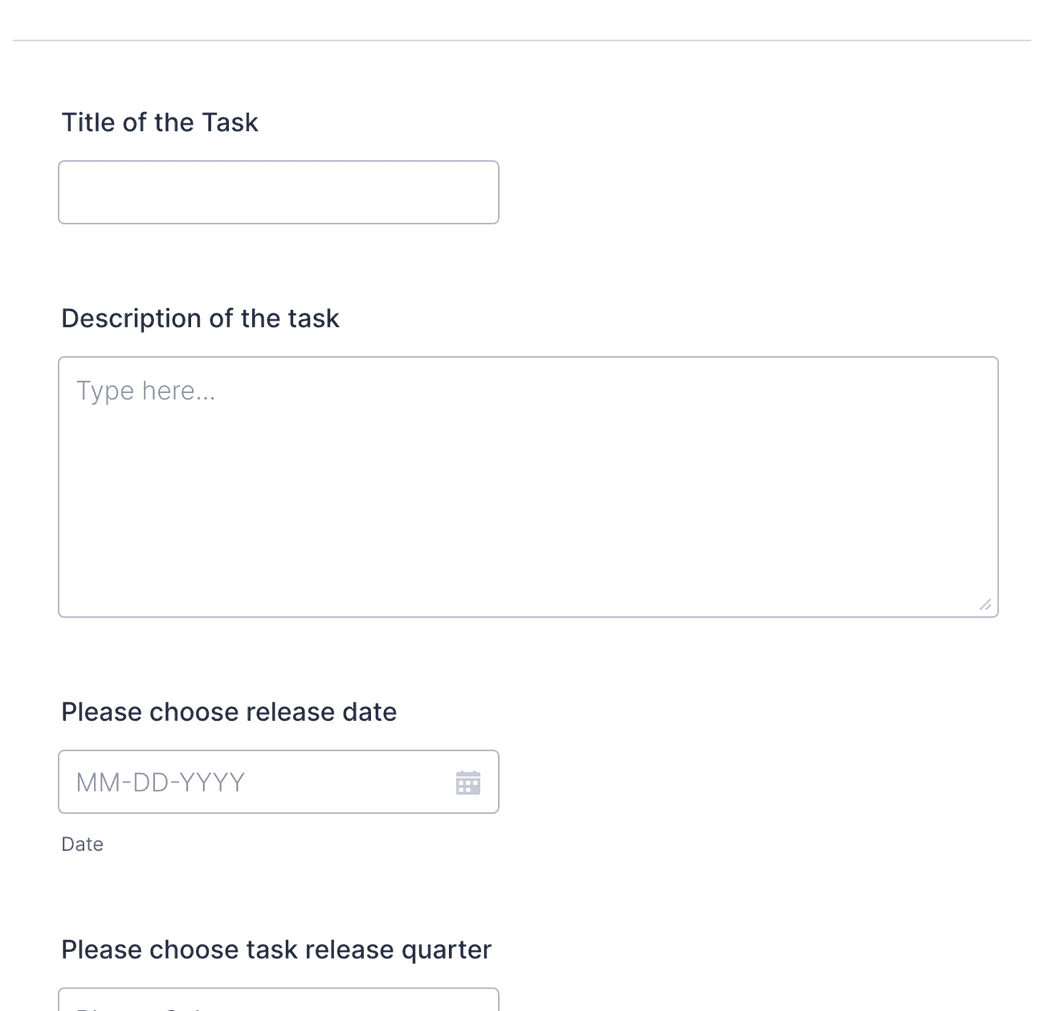Click the calendar grid icon in date field
1044x1011 pixels.
pyautogui.click(x=468, y=782)
